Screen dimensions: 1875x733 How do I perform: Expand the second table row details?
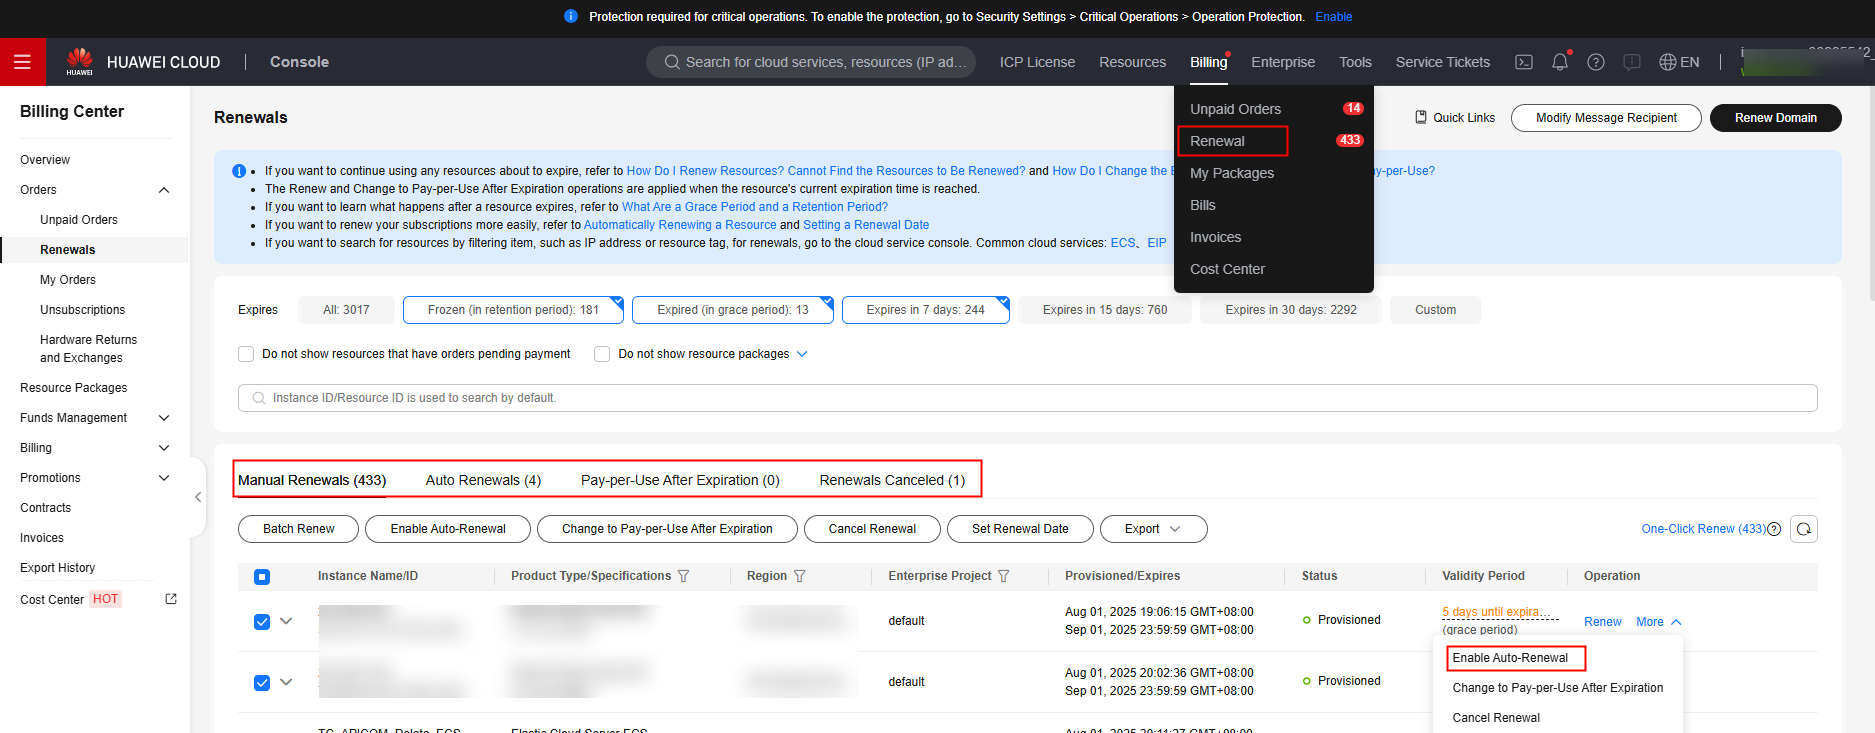click(286, 682)
